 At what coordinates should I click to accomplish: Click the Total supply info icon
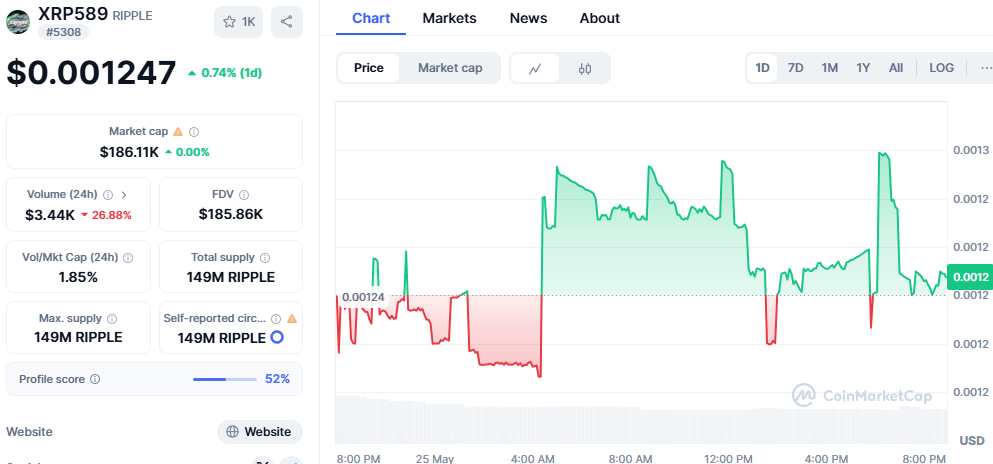[265, 258]
